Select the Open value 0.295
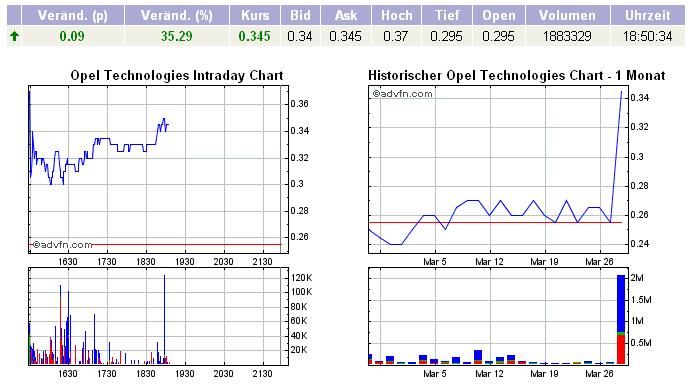The width and height of the screenshot is (688, 385). pyautogui.click(x=498, y=36)
